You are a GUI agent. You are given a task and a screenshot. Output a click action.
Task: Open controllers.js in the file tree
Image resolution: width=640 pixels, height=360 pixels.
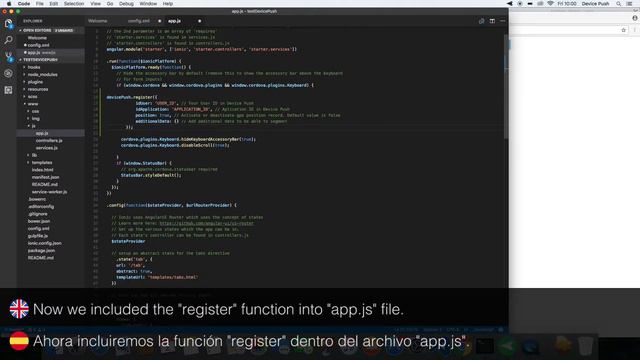(49, 141)
